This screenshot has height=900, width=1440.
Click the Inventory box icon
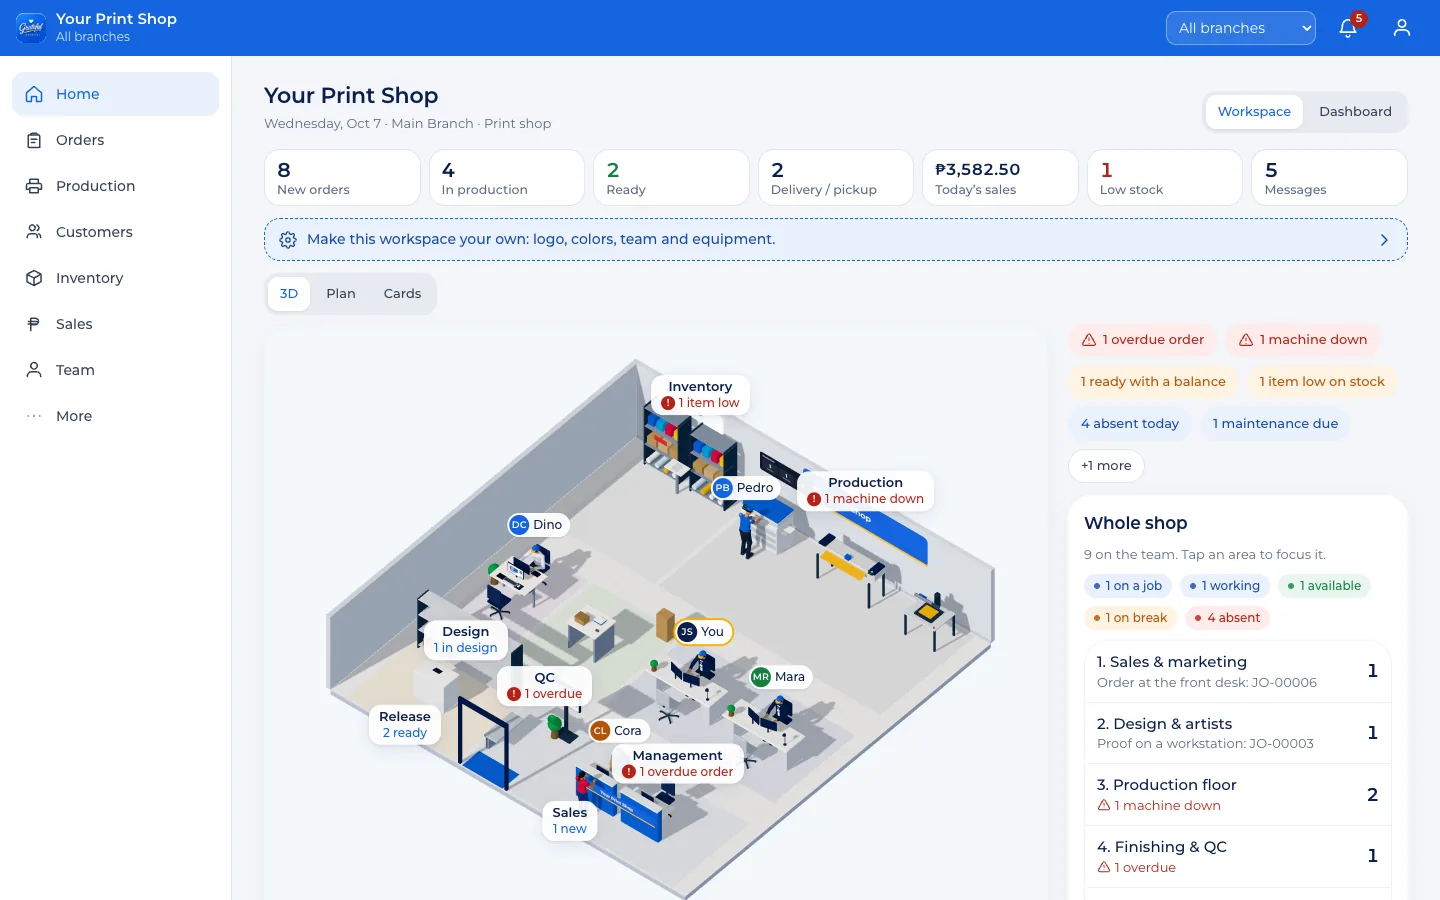(x=34, y=278)
